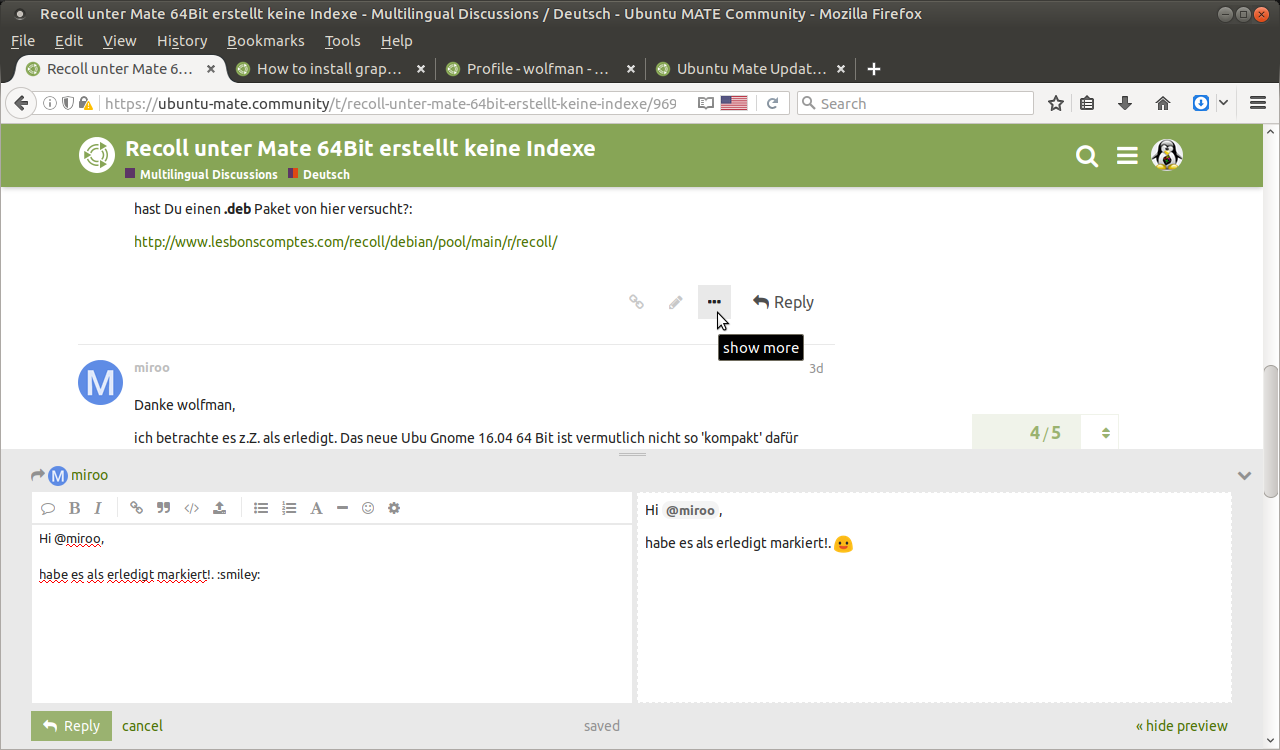This screenshot has width=1280, height=750.
Task: Copy the post link with the chain icon
Action: click(x=636, y=302)
